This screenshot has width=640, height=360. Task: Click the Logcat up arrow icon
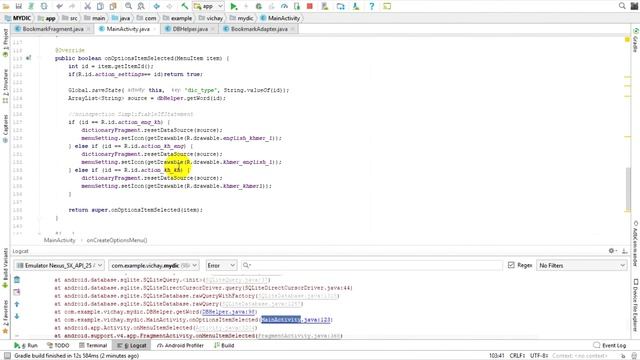point(17,304)
